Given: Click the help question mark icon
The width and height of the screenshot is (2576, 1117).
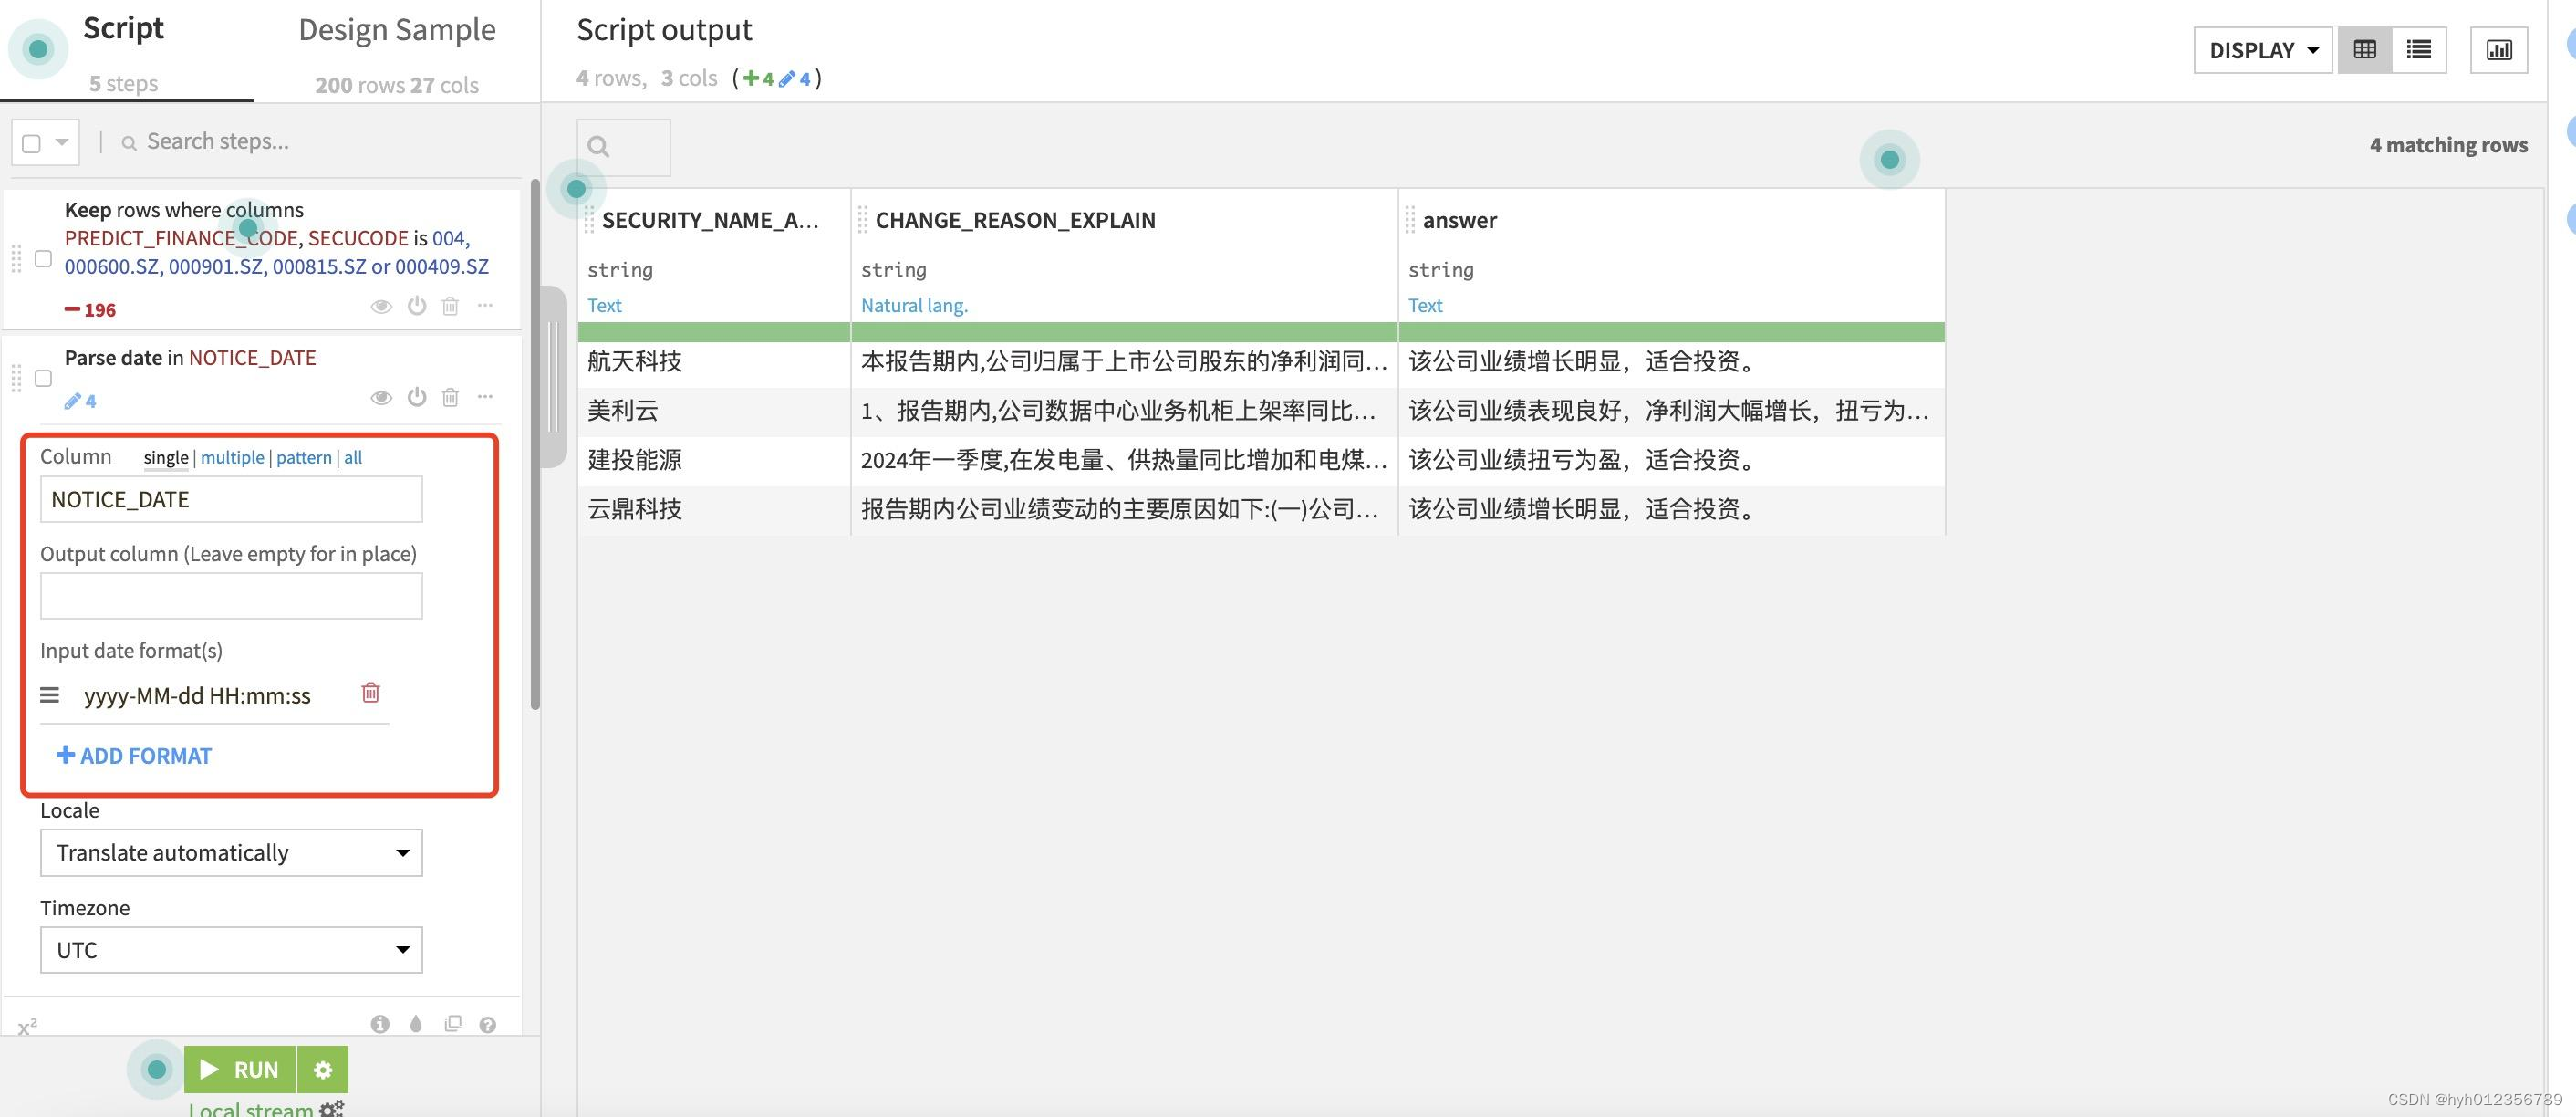Looking at the screenshot, I should 487,1024.
